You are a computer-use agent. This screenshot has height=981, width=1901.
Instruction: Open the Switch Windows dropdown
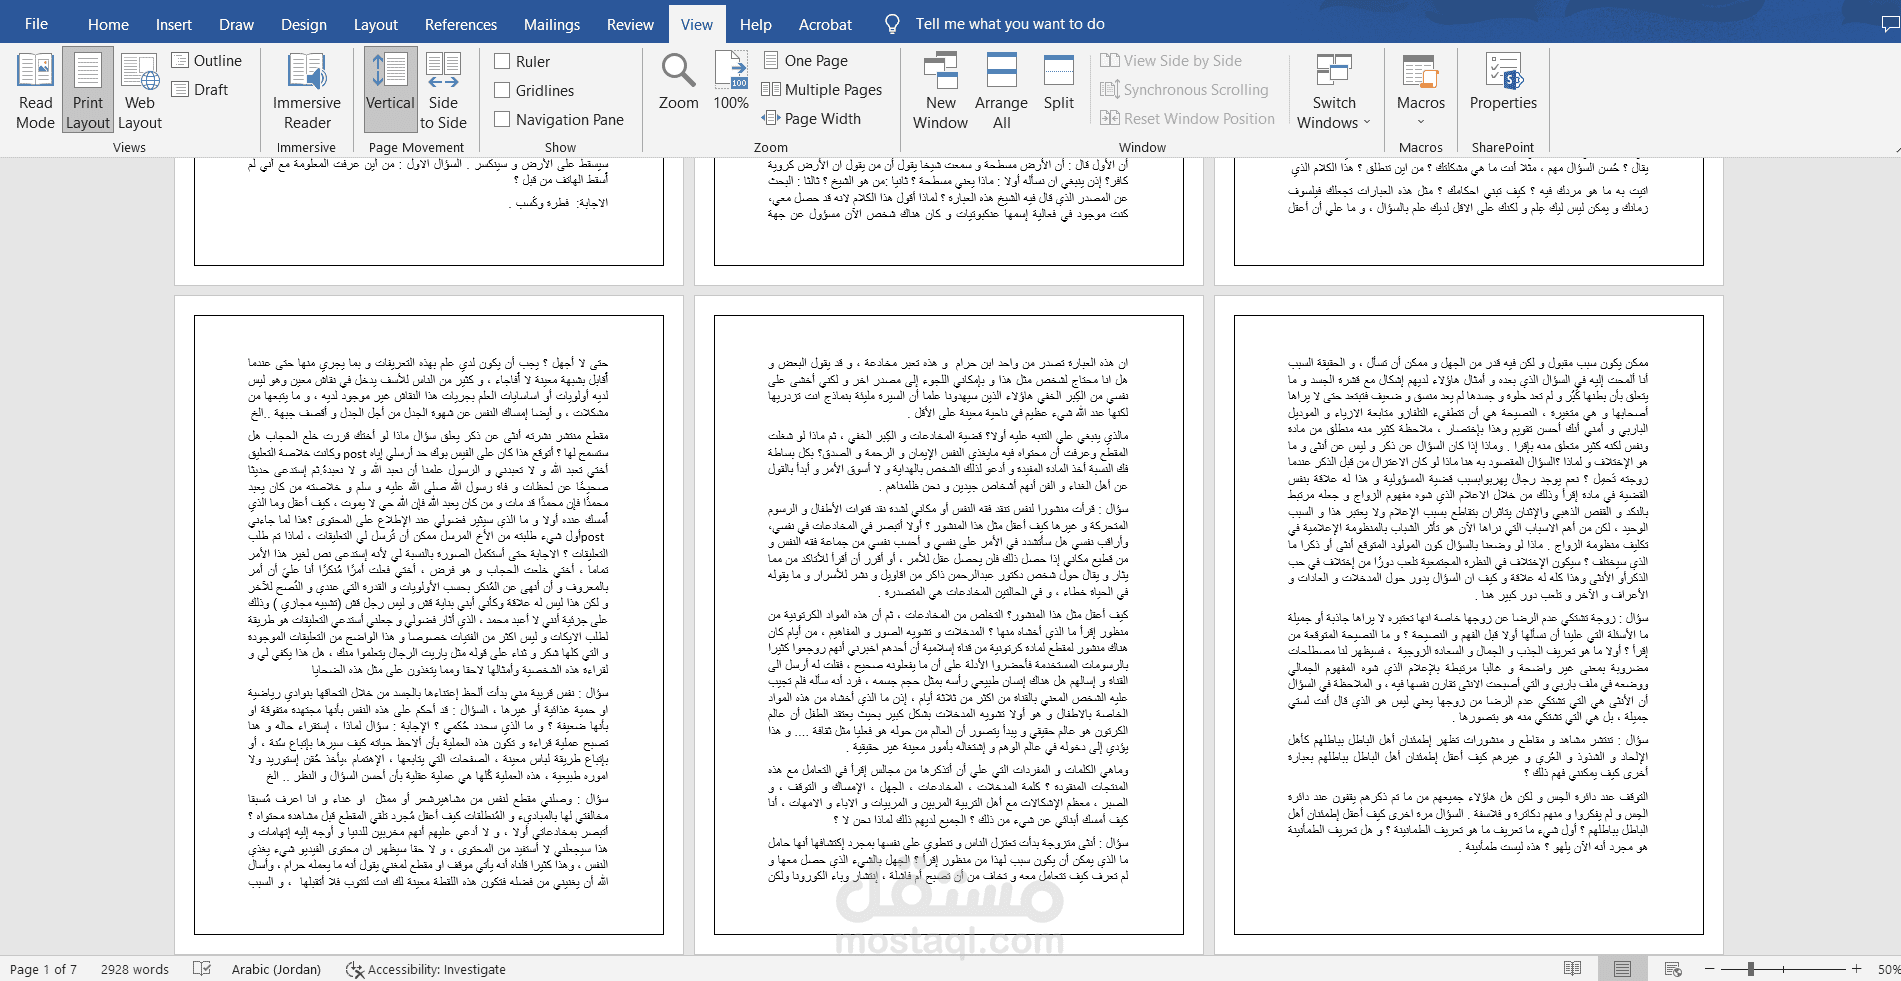1334,91
